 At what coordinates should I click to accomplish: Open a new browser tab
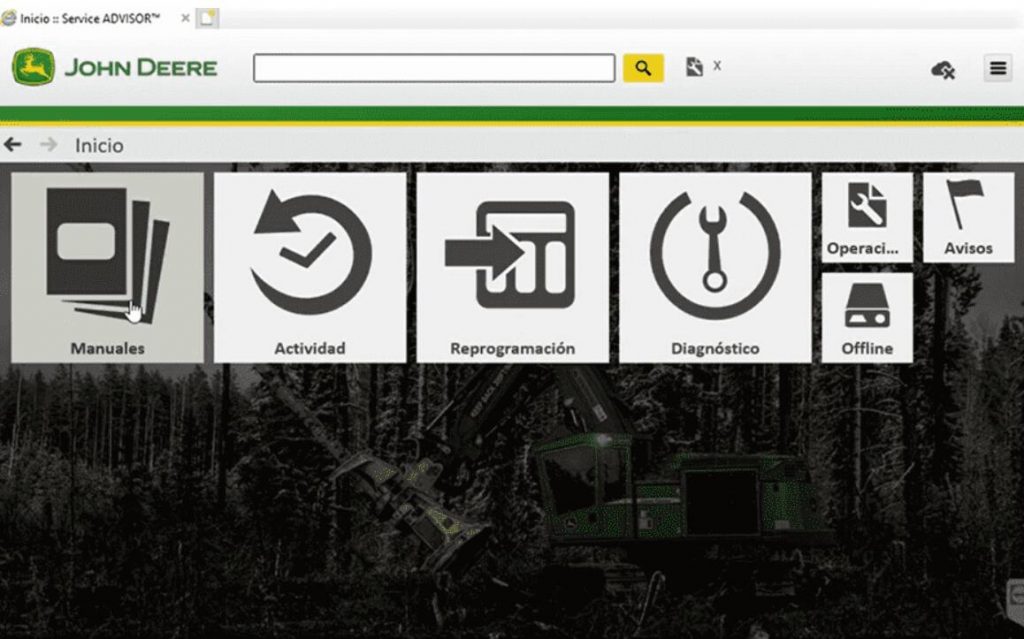pyautogui.click(x=208, y=18)
